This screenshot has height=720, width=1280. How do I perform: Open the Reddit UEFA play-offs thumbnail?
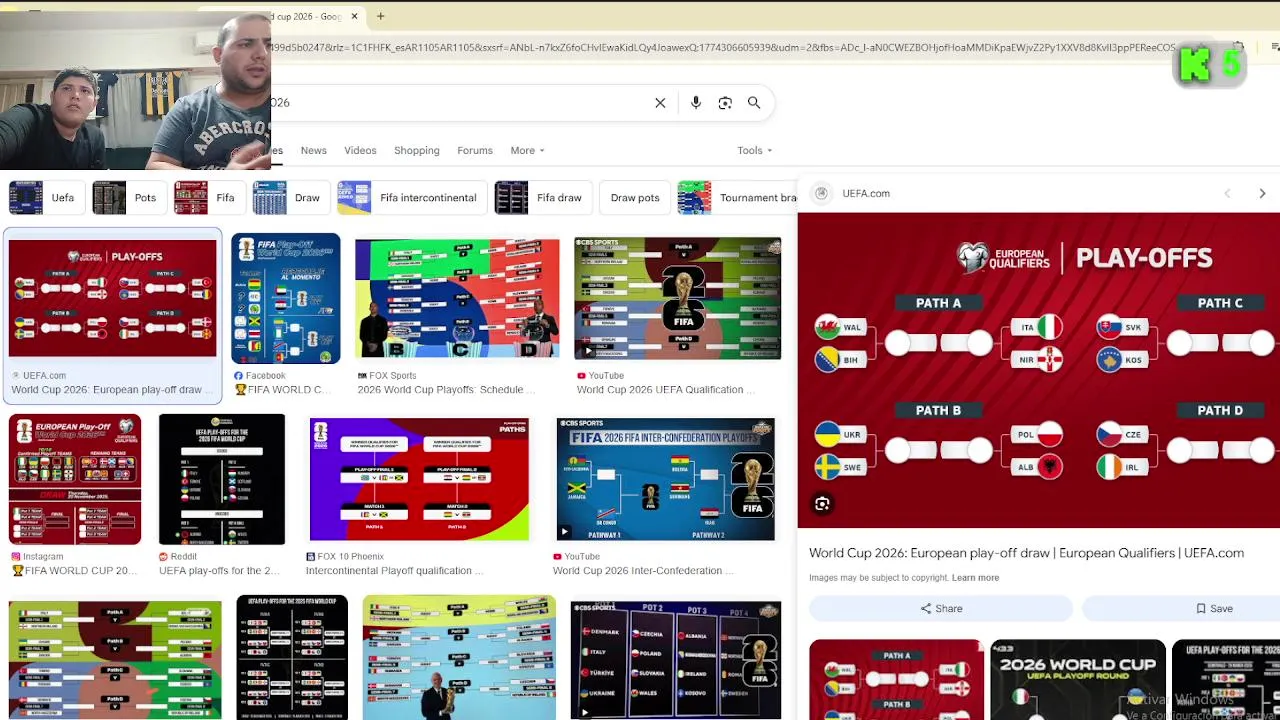222,479
